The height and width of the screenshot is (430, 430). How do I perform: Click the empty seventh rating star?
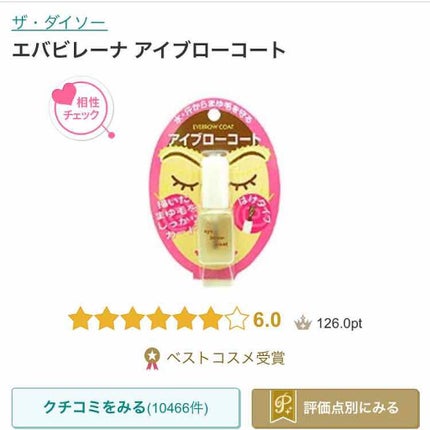click(237, 319)
